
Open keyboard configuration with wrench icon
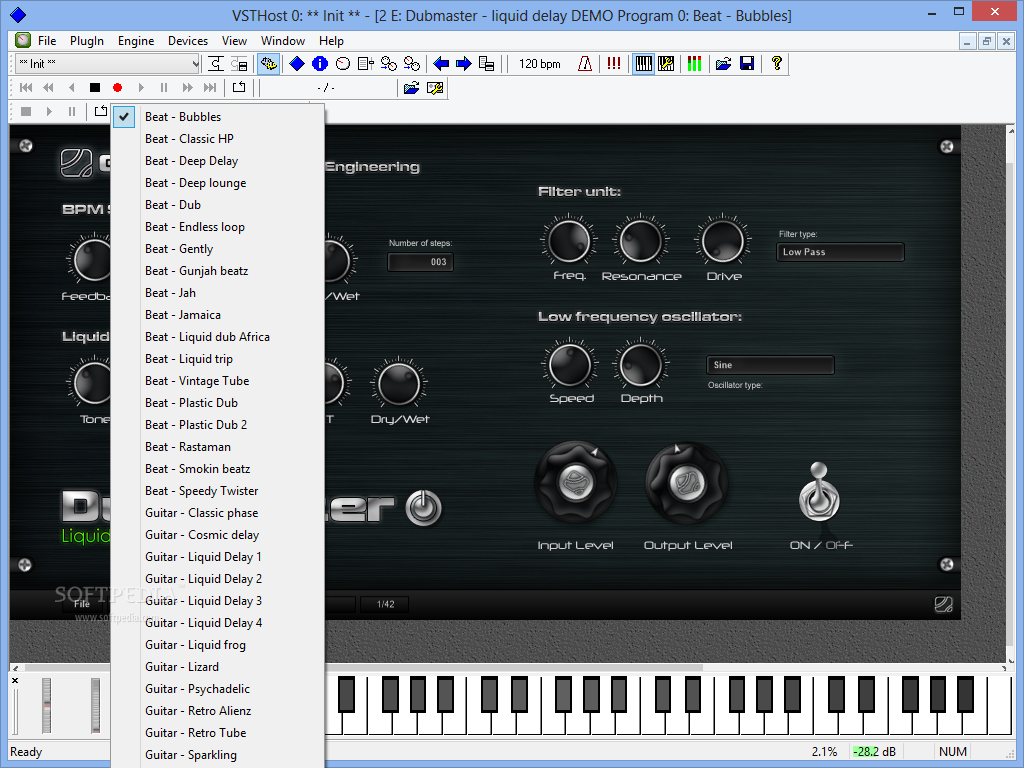(x=666, y=63)
